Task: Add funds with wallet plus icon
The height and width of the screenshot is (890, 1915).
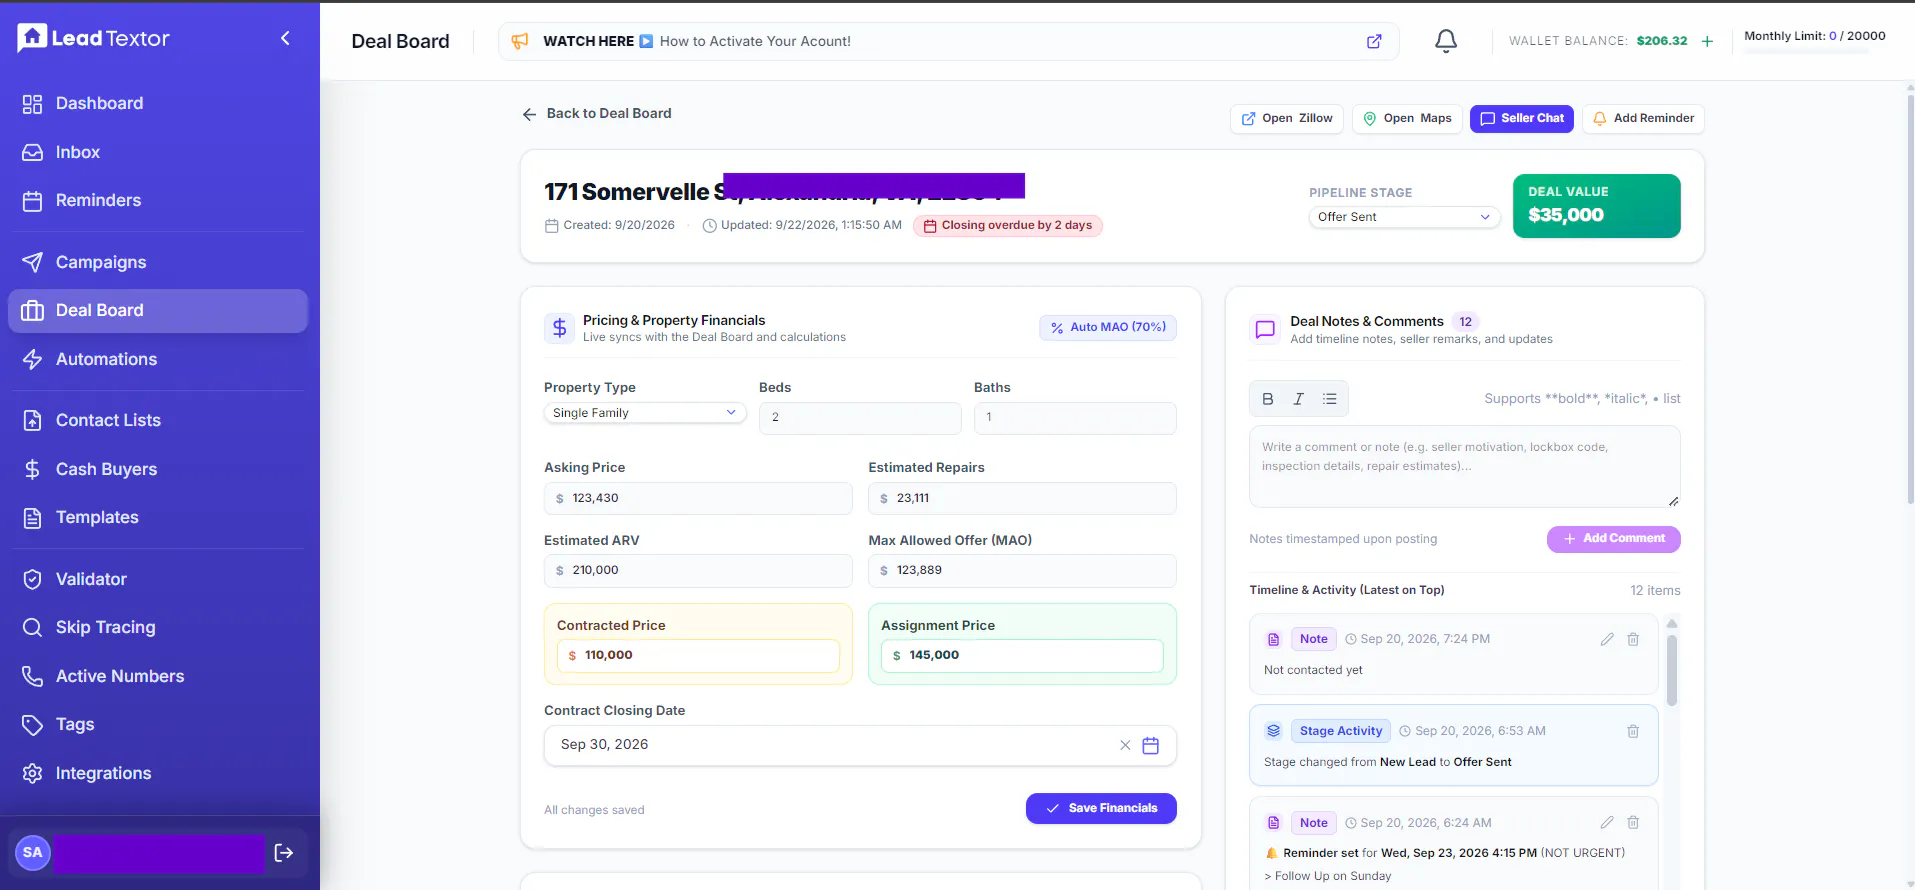Action: (1707, 41)
